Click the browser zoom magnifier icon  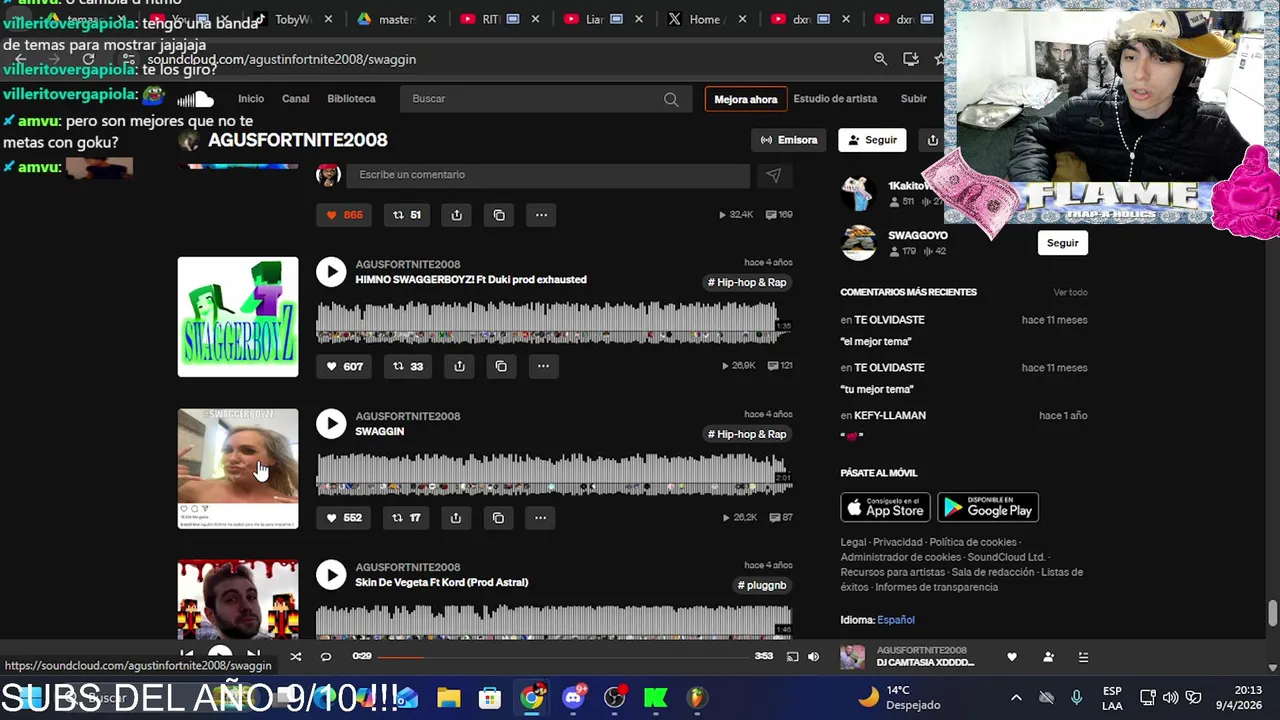[x=880, y=59]
